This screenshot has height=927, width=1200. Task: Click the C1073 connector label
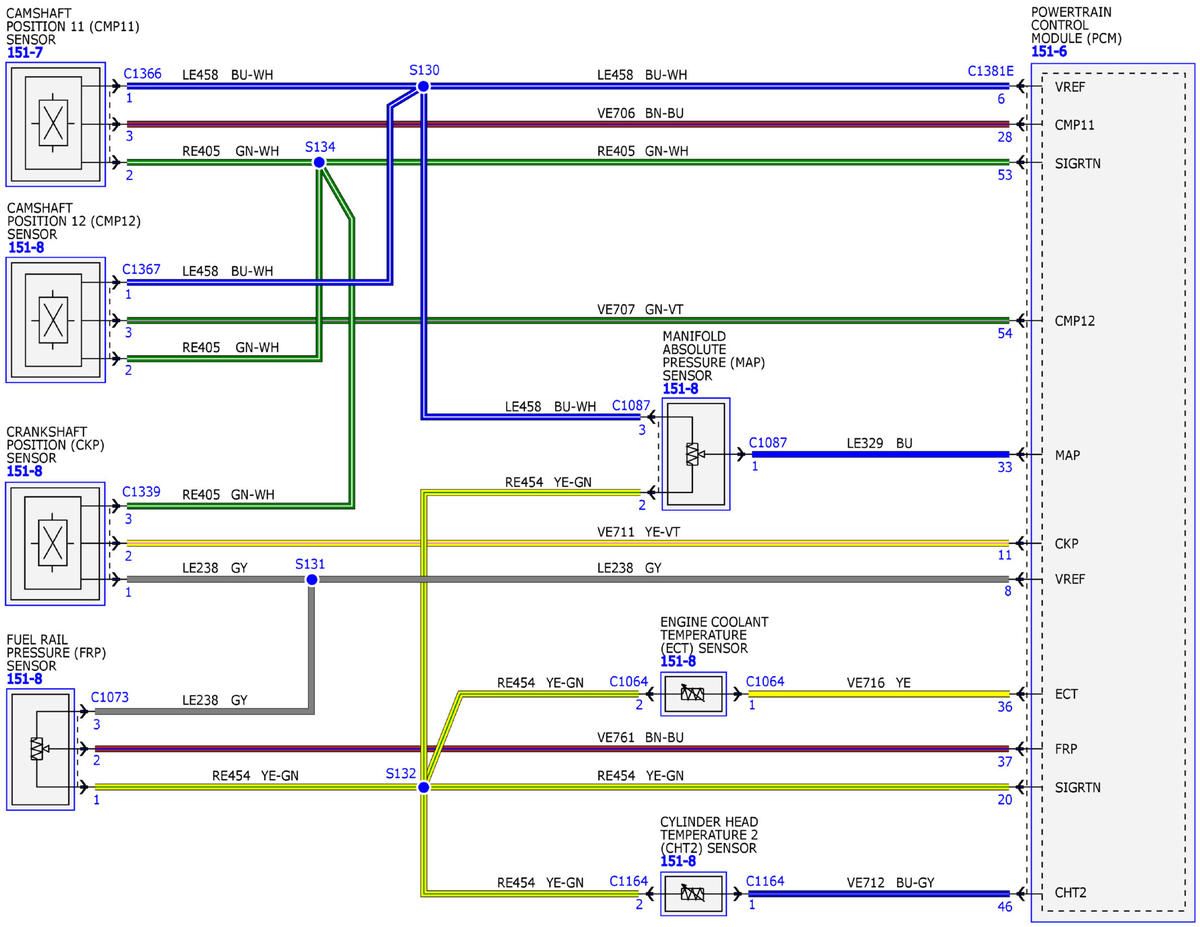109,697
